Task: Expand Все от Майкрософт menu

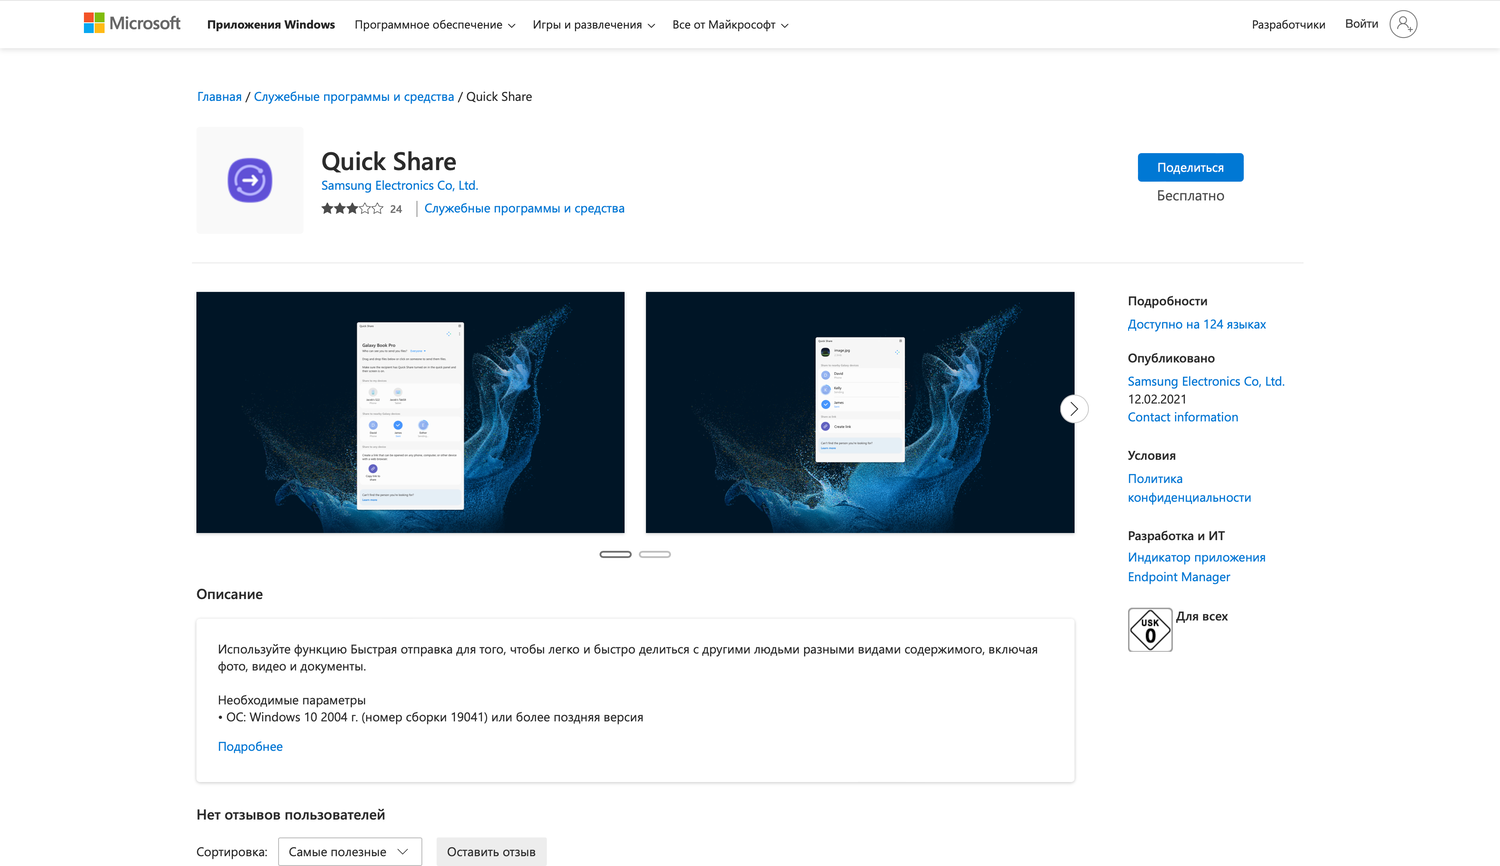Action: (x=730, y=25)
